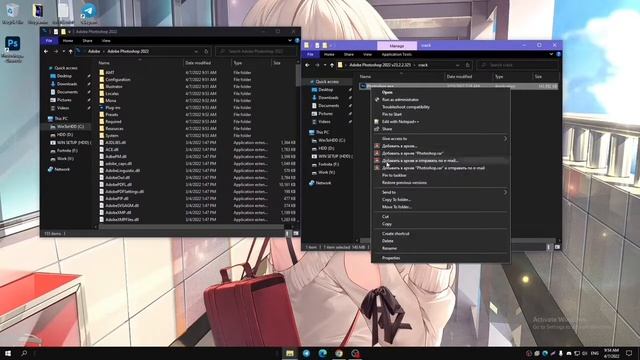Open AMT folder in Photoshop 2022 window
The height and width of the screenshot is (360, 640).
click(110, 72)
